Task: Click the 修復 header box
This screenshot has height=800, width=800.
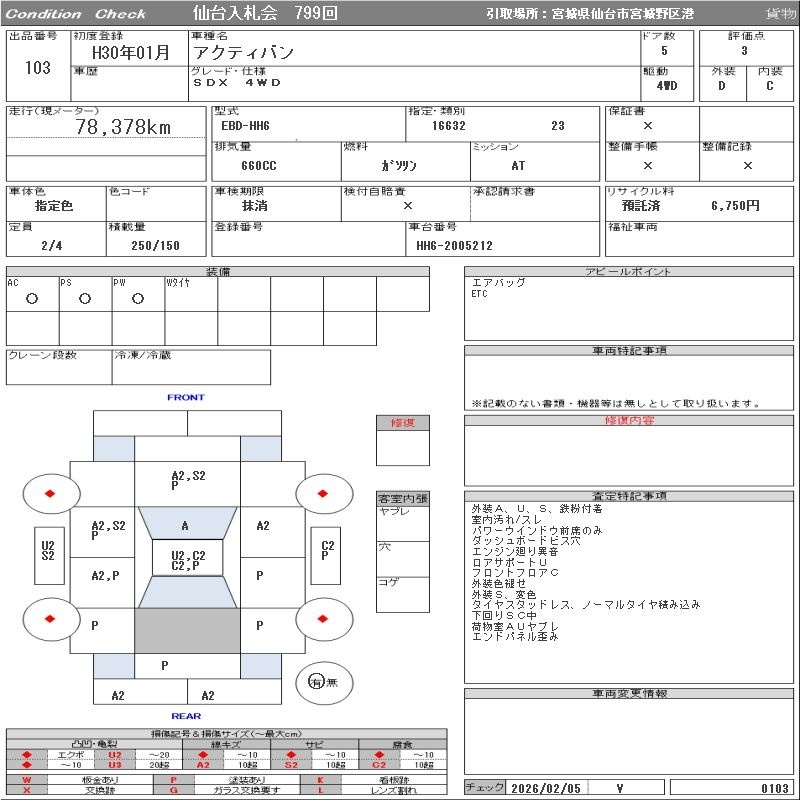Action: click(x=403, y=423)
